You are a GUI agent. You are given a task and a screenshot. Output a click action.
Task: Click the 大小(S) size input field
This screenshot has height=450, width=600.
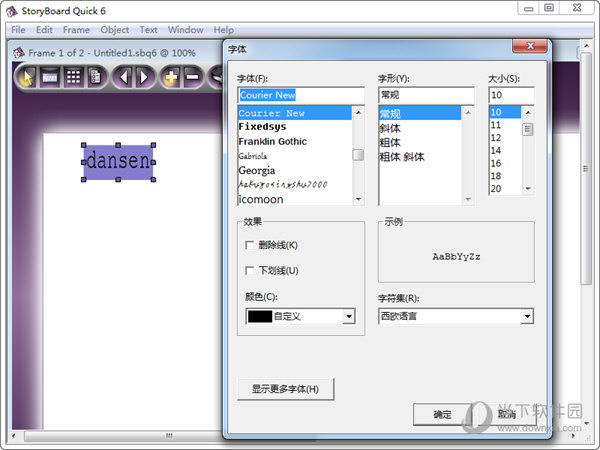coord(511,95)
